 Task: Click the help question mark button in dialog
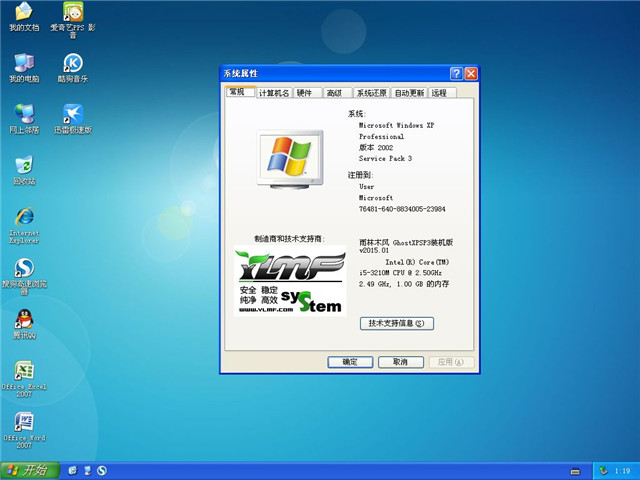(456, 73)
